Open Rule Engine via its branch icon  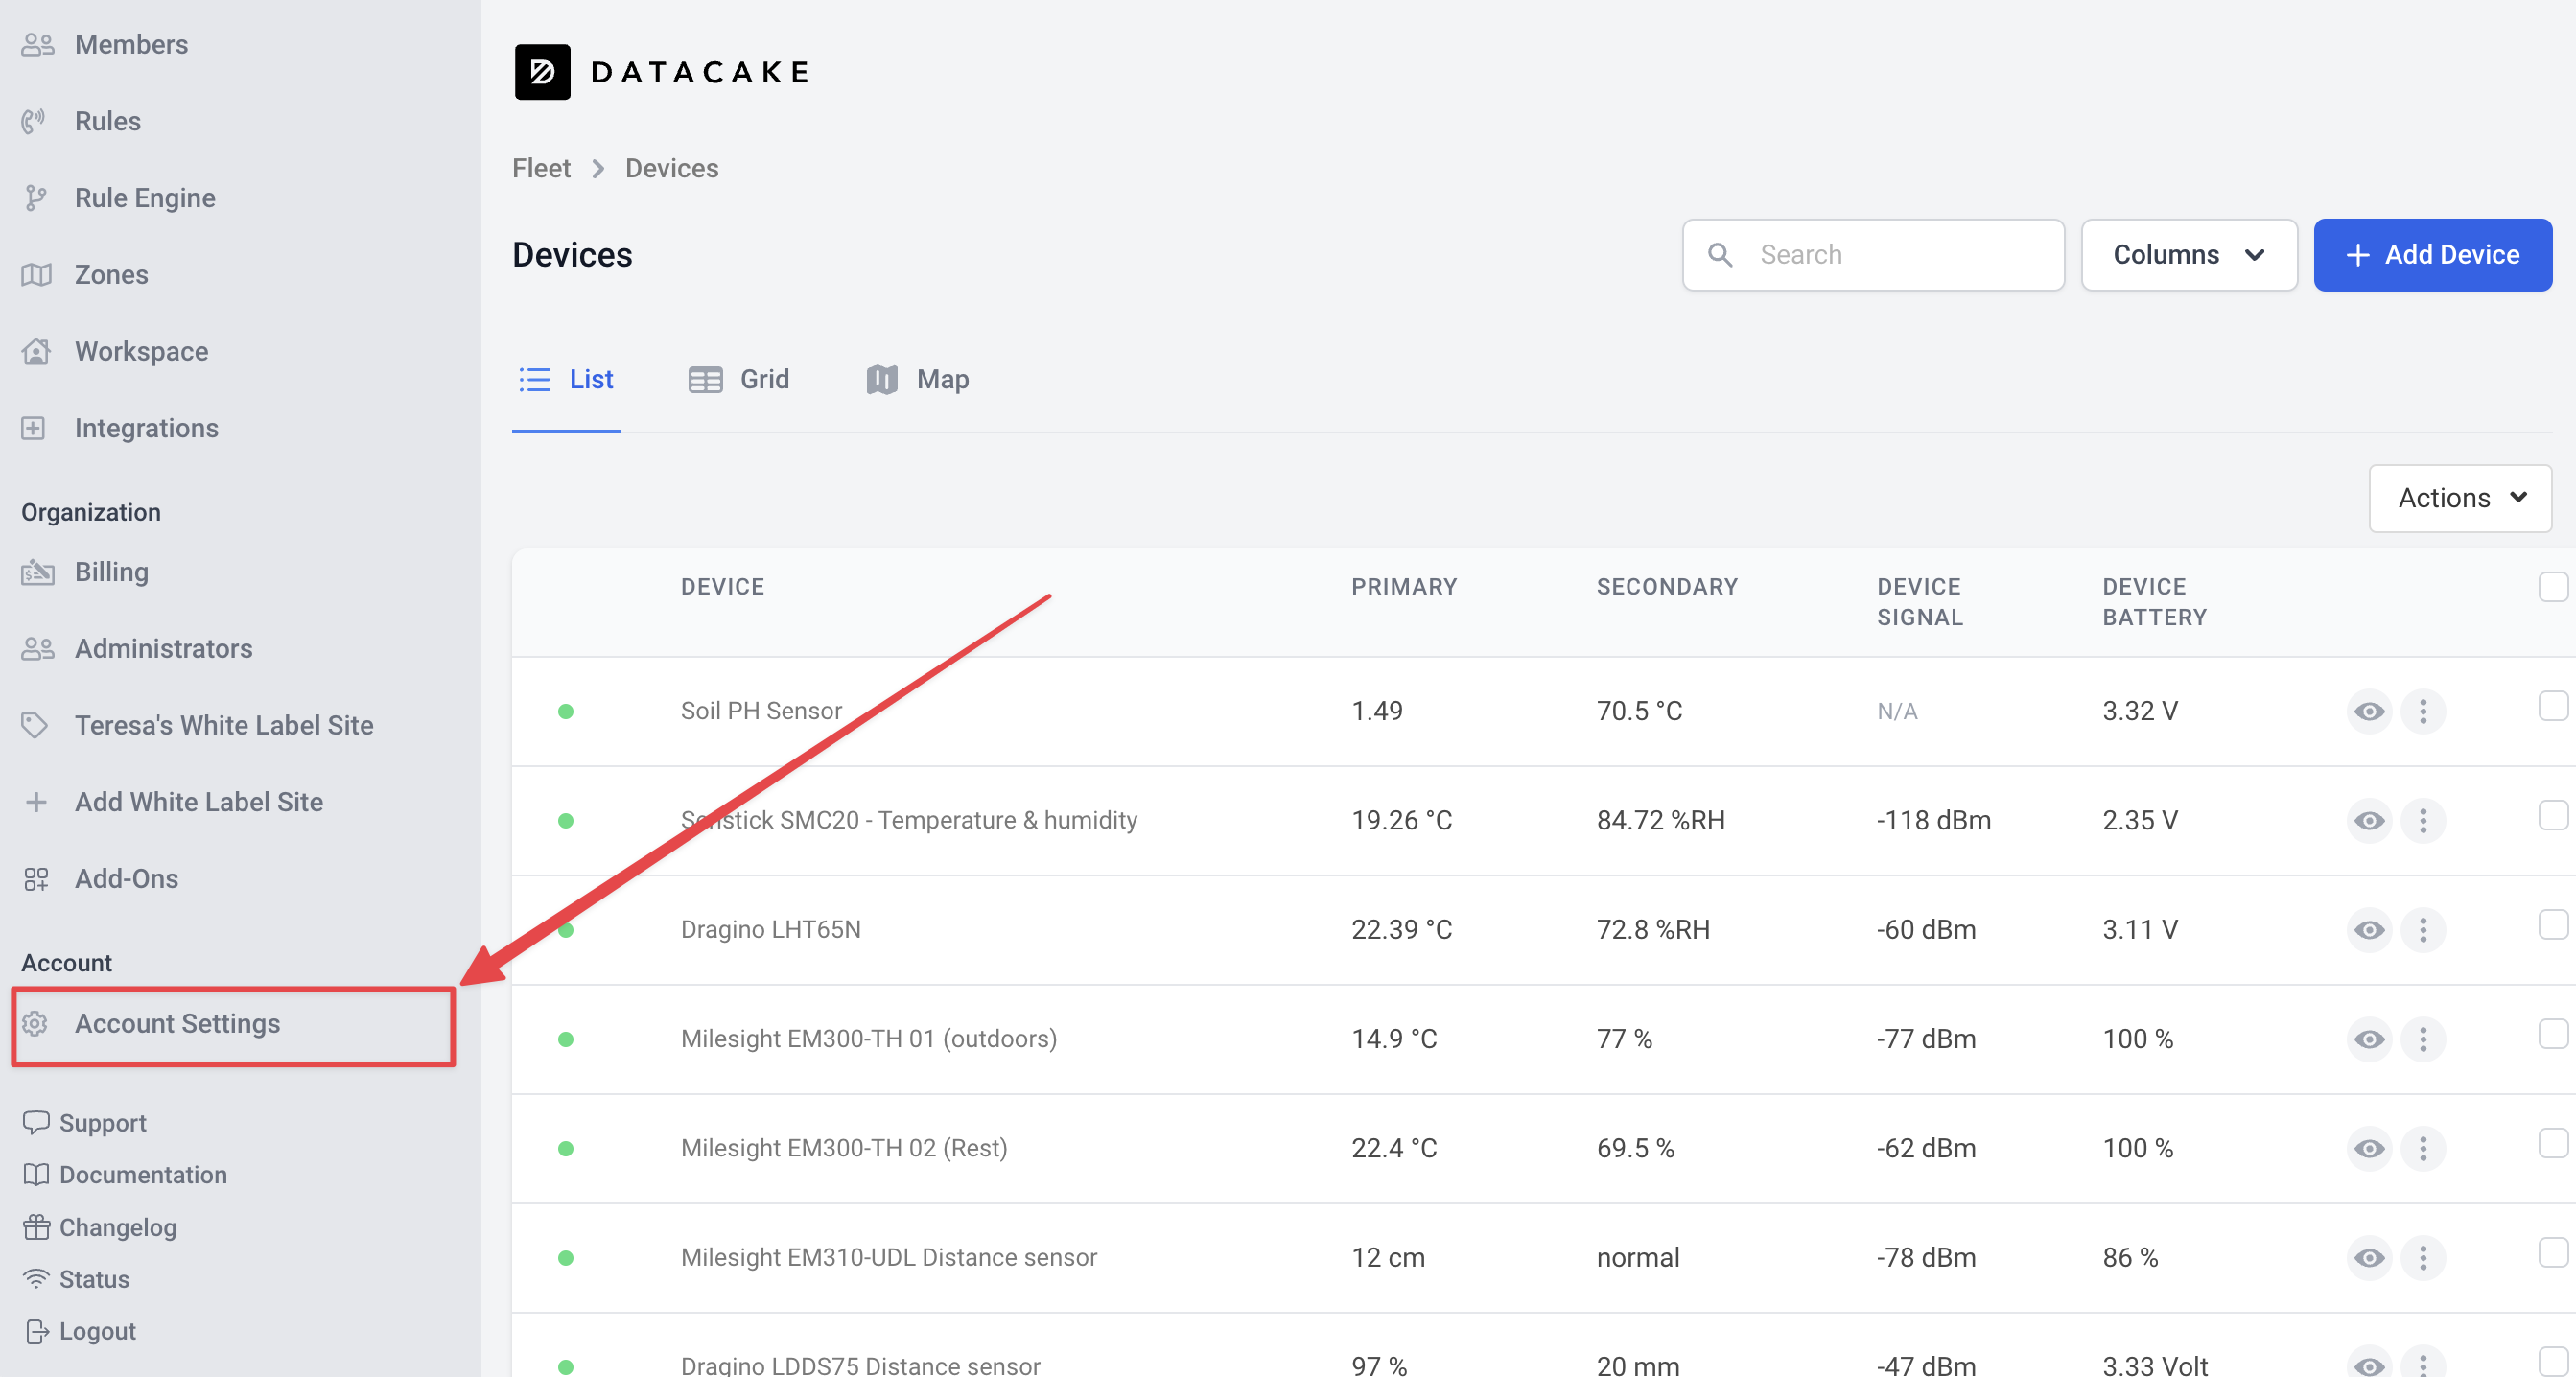(x=36, y=198)
